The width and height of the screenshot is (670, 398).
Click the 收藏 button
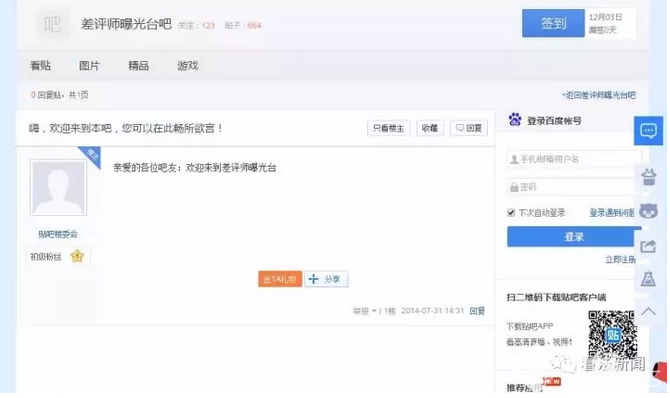[x=430, y=128]
